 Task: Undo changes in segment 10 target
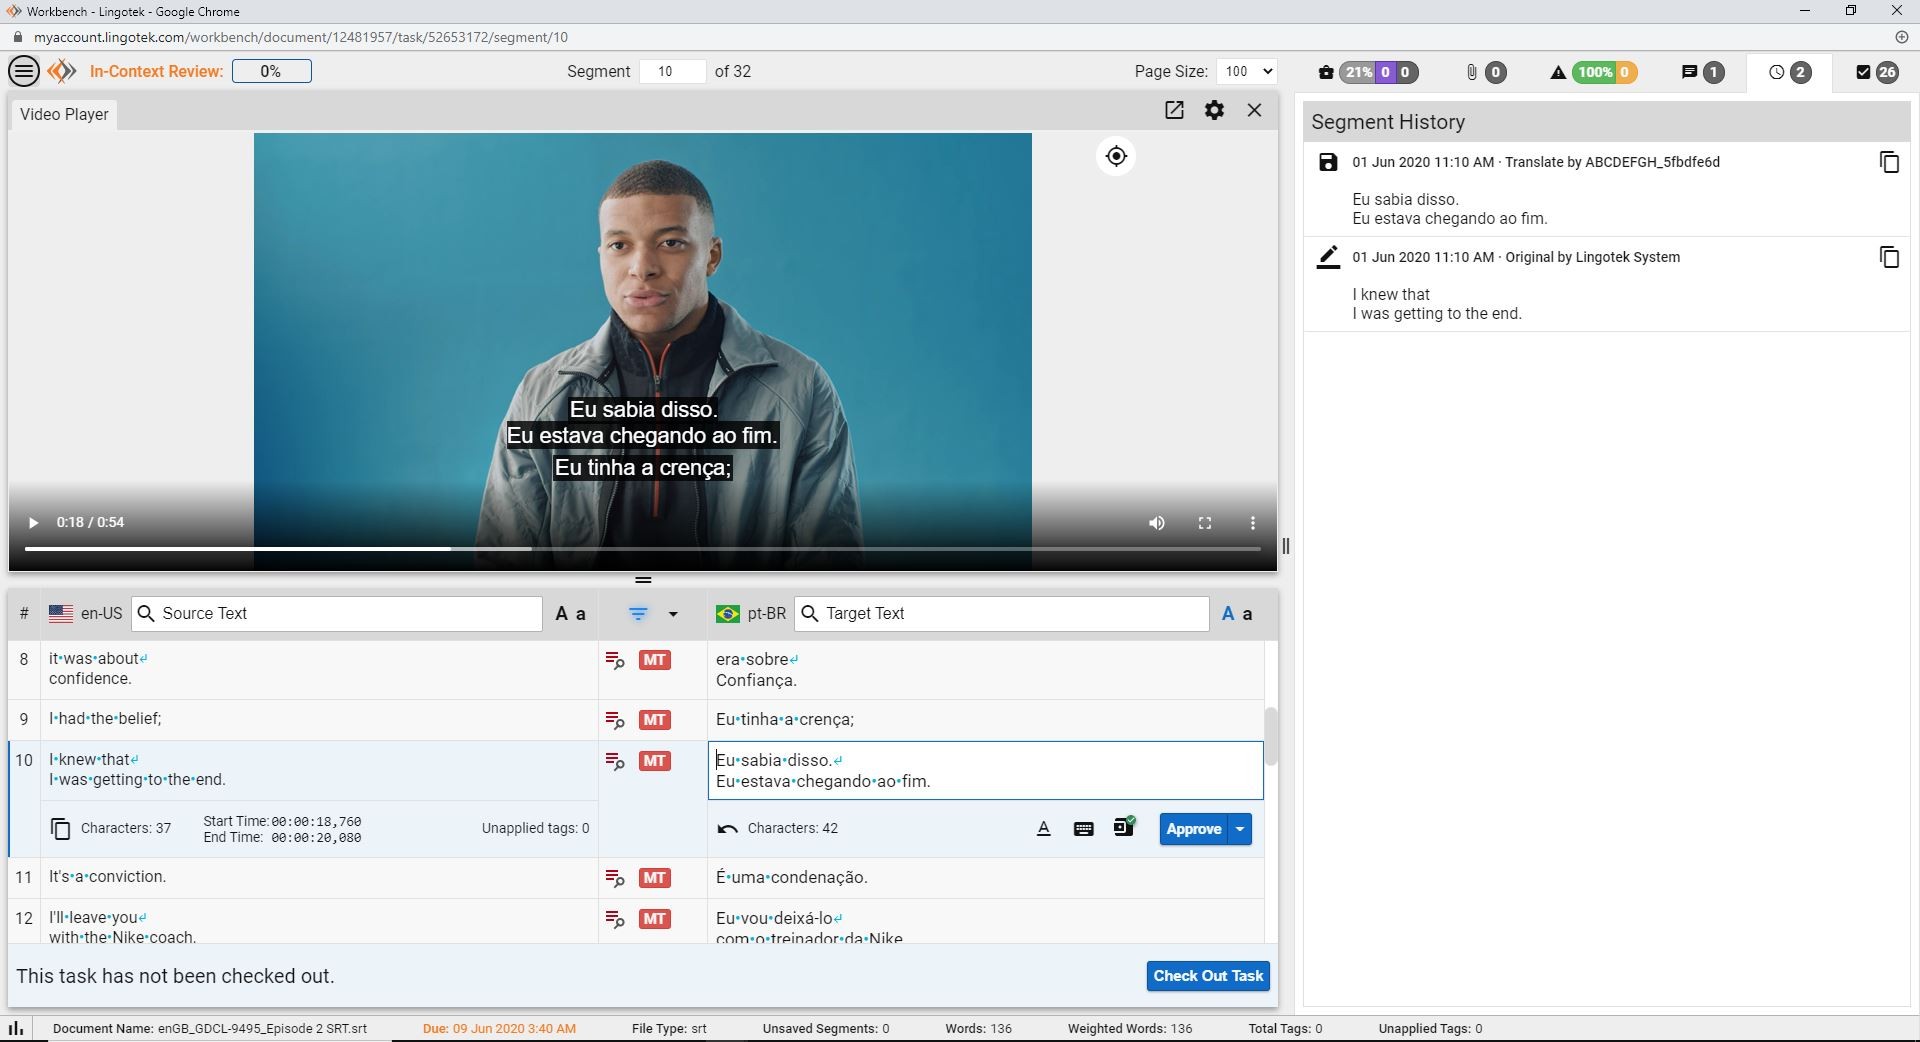pyautogui.click(x=727, y=828)
